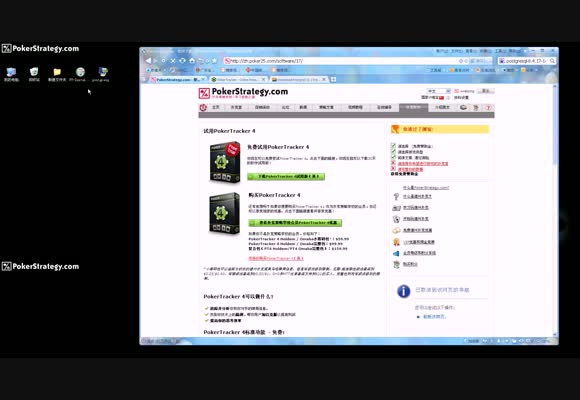The image size is (580, 400).
Task: Click the red question mark help icon
Action: (x=488, y=108)
